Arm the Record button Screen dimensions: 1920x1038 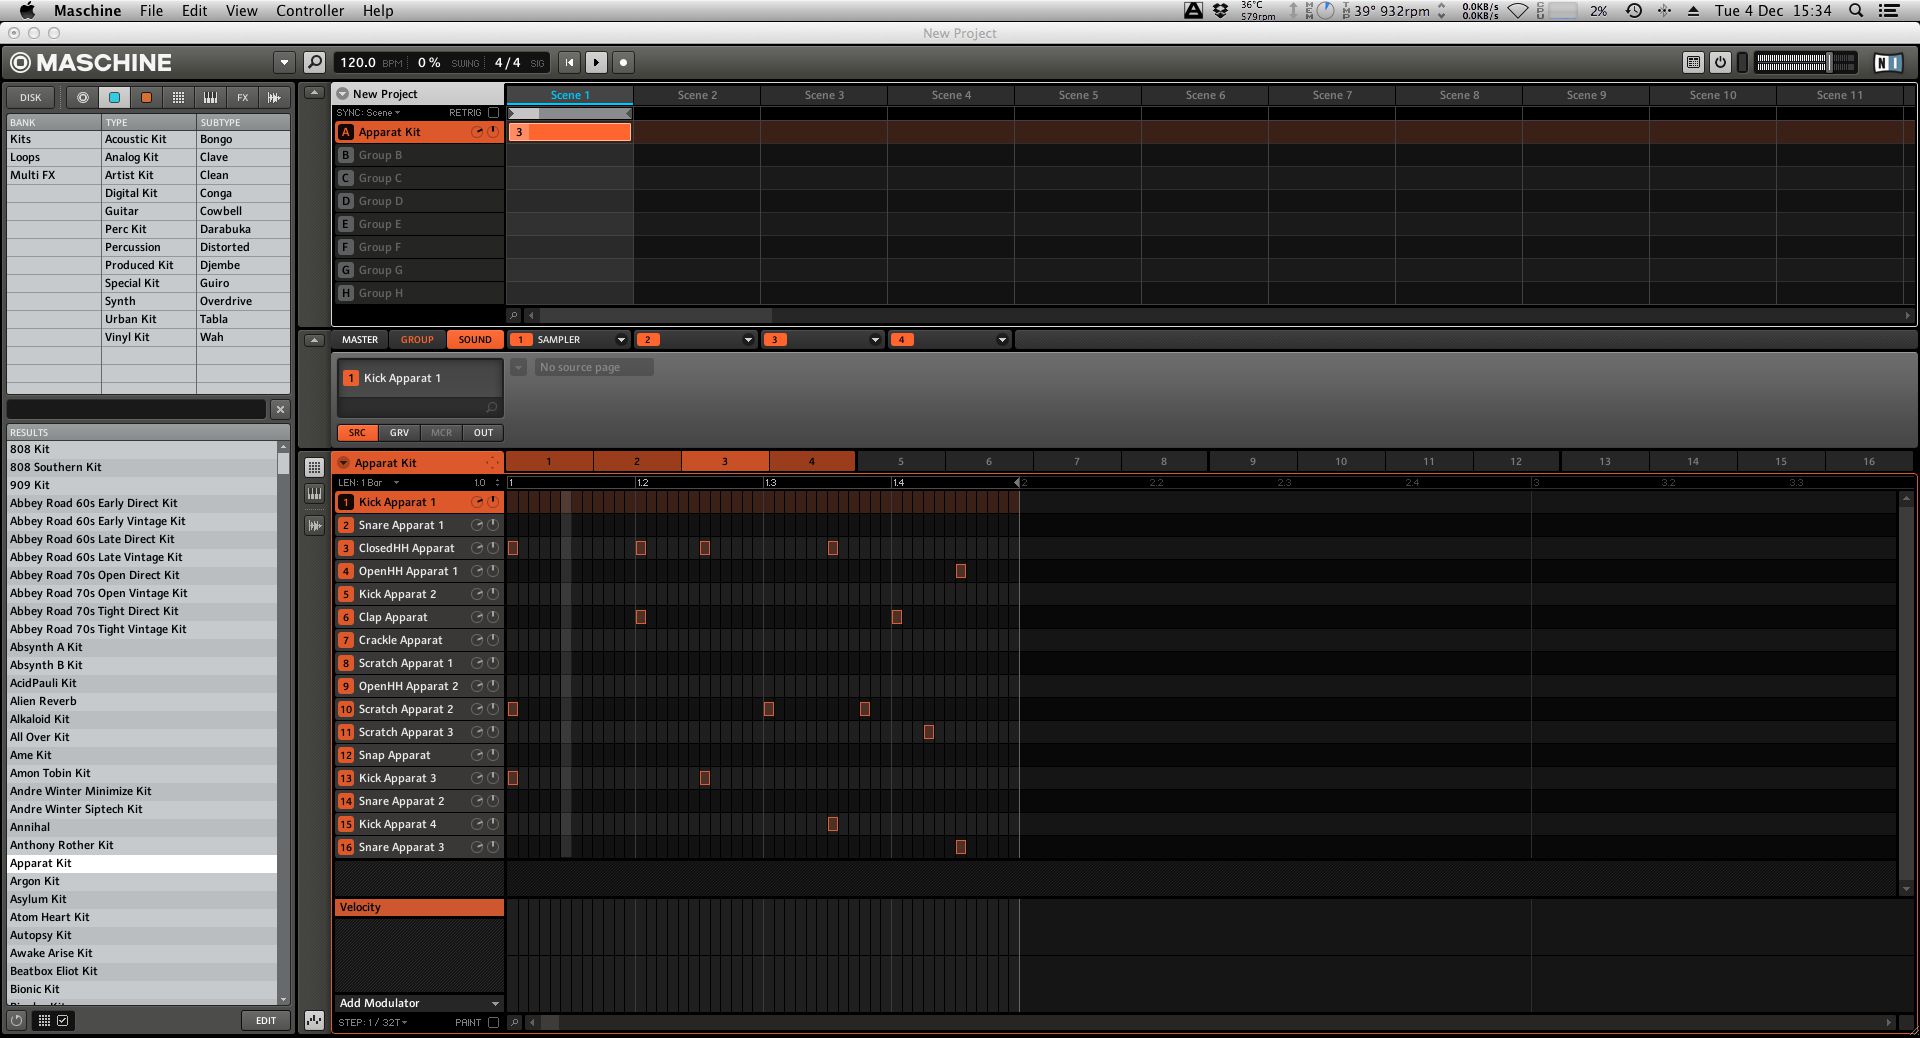623,62
